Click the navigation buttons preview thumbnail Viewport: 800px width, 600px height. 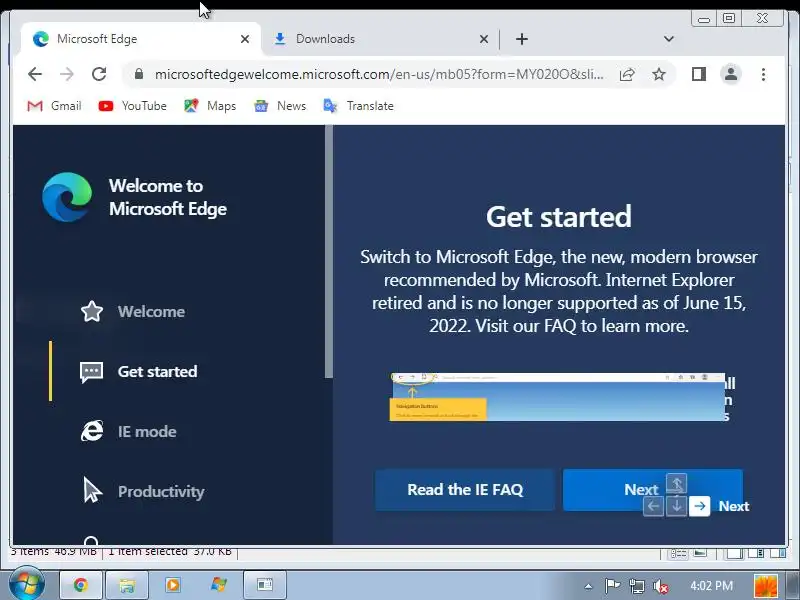(x=557, y=397)
